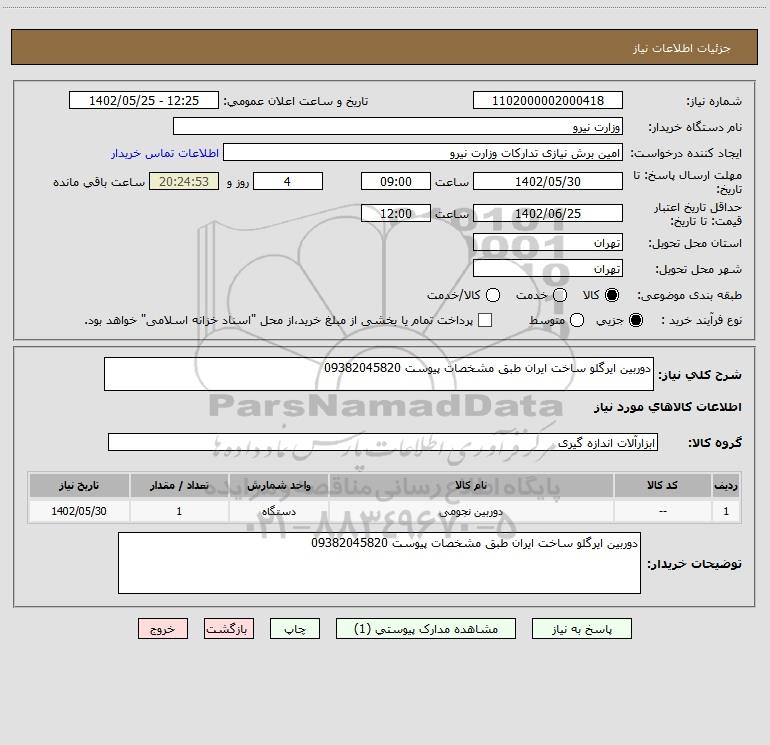
Task: Click the دوربین نجومی item name cell
Action: point(471,511)
